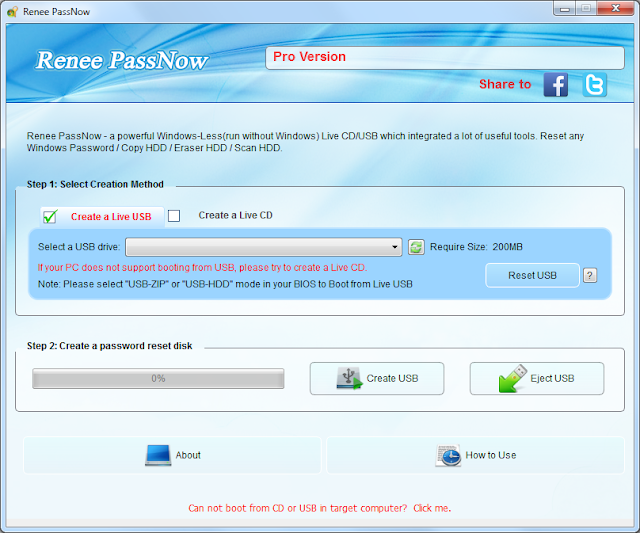Click the 'Step 1: Select Creation Method' heading

pyautogui.click(x=95, y=184)
